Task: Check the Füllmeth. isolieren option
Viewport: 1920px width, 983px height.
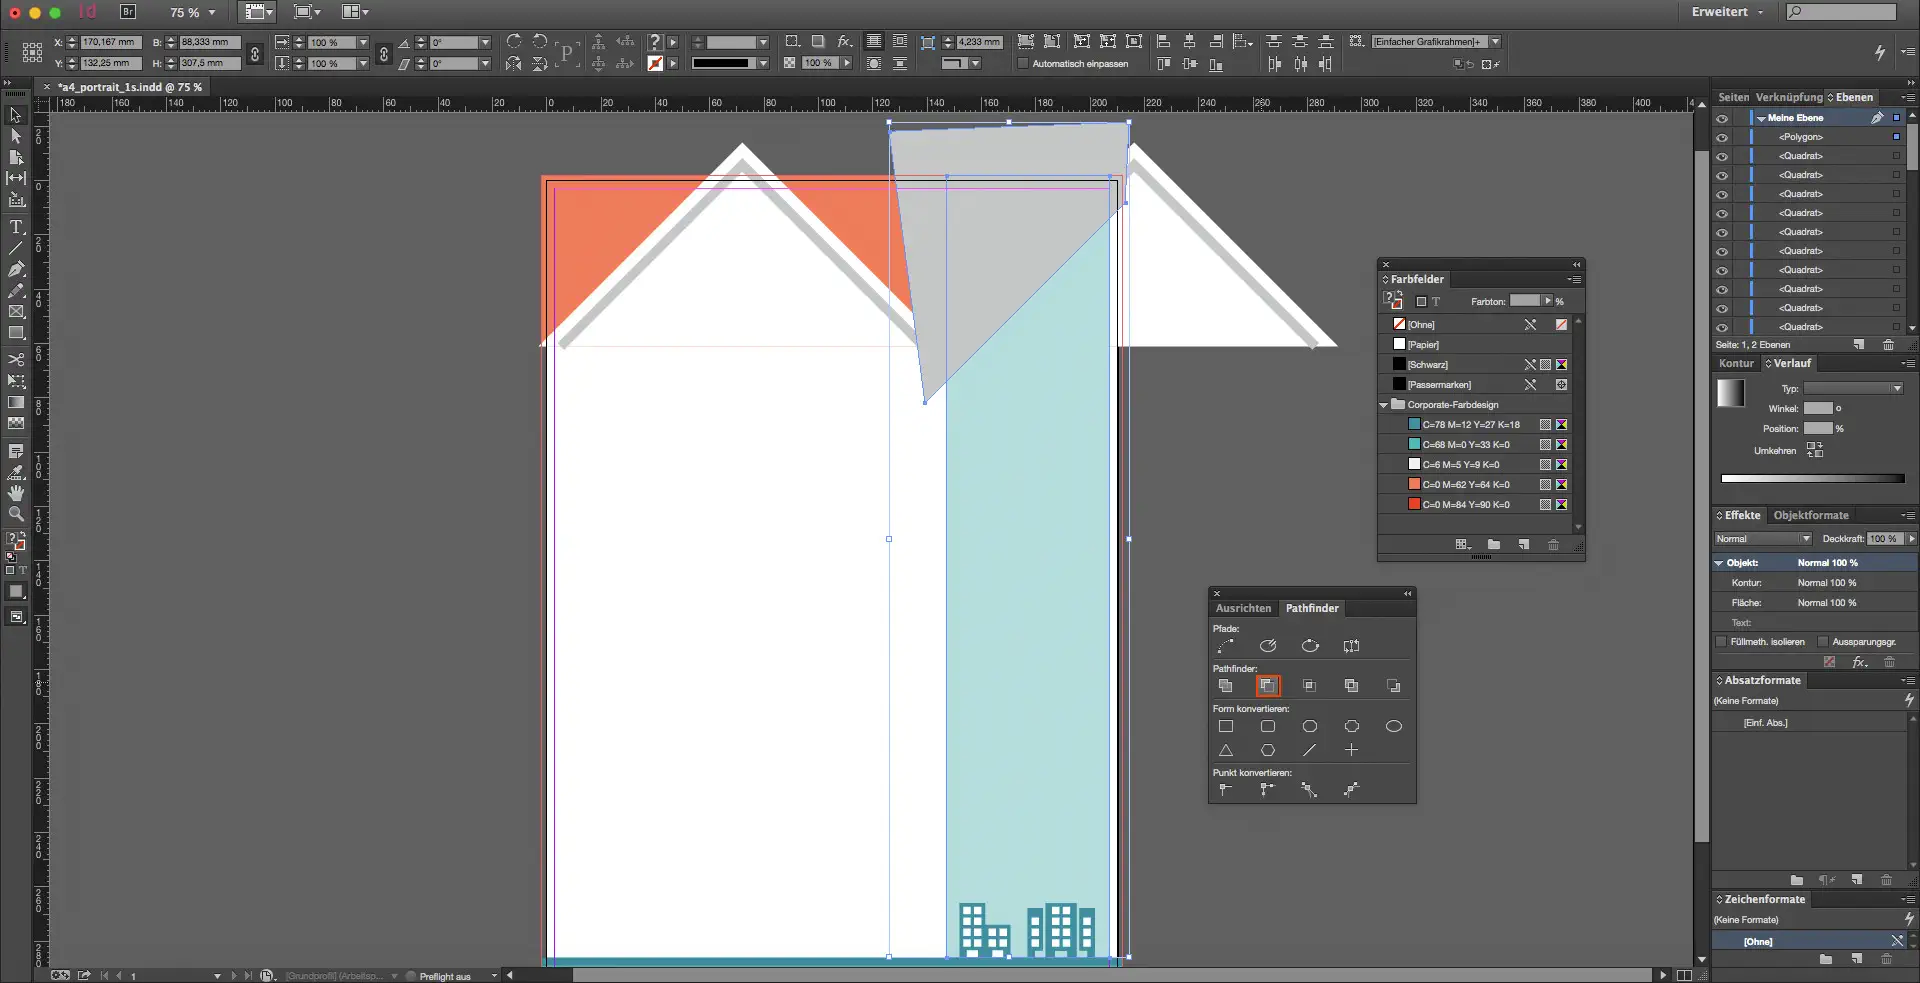Action: 1721,642
